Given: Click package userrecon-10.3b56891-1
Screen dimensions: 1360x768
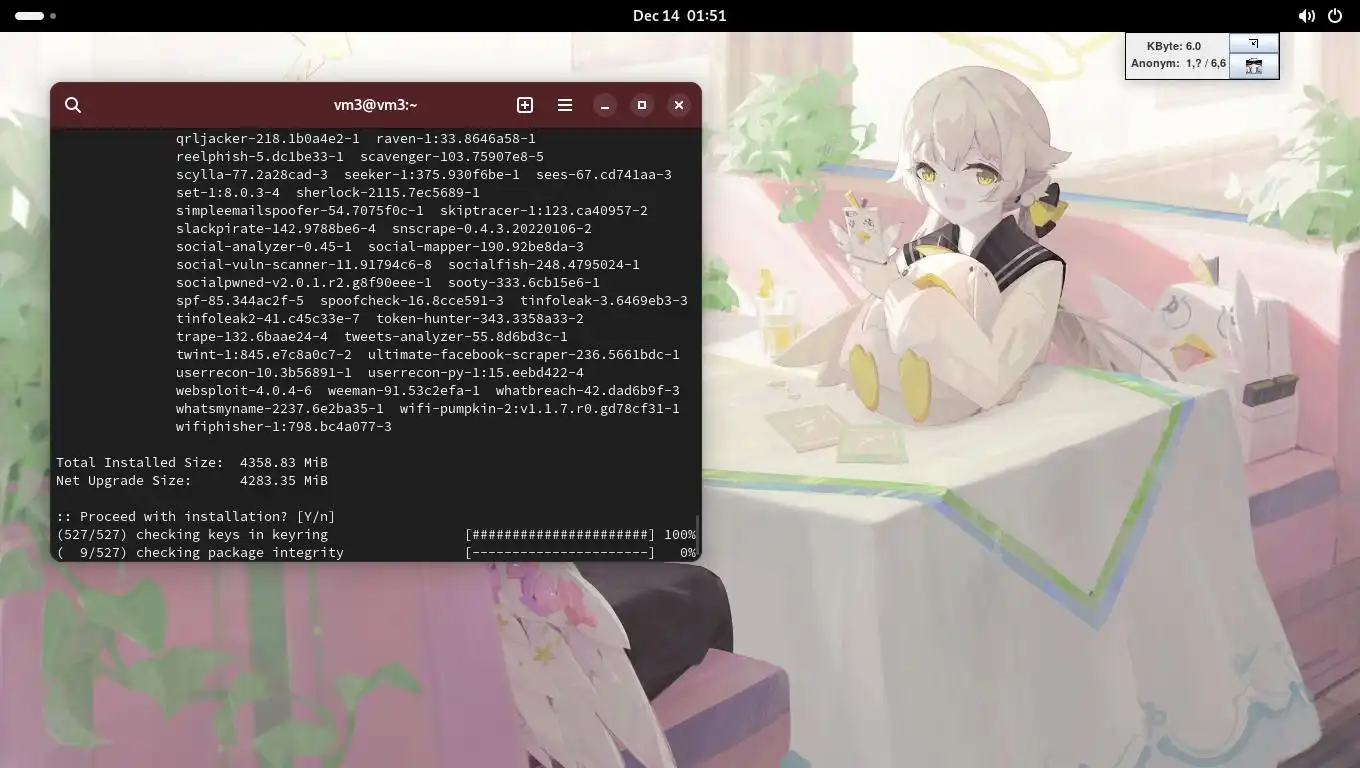Looking at the screenshot, I should 264,373.
